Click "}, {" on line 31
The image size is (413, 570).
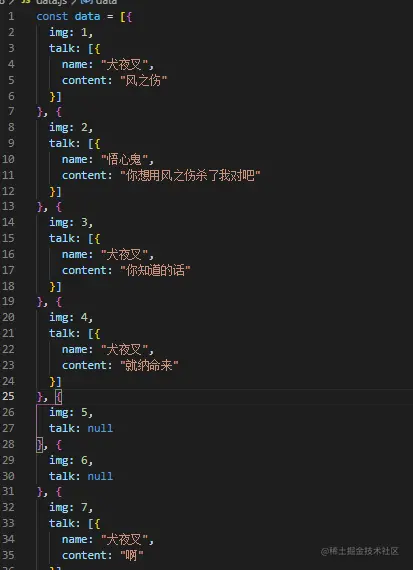49,491
